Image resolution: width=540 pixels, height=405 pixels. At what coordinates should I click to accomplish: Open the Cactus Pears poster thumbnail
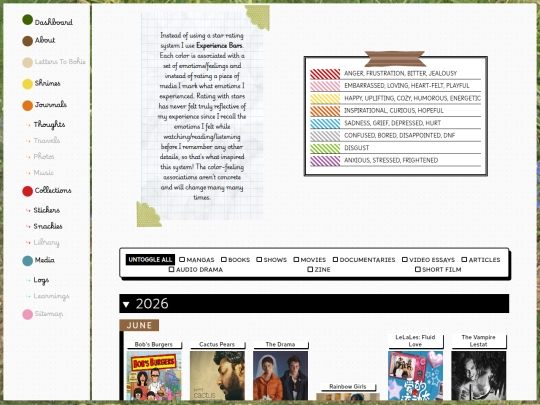(x=217, y=376)
